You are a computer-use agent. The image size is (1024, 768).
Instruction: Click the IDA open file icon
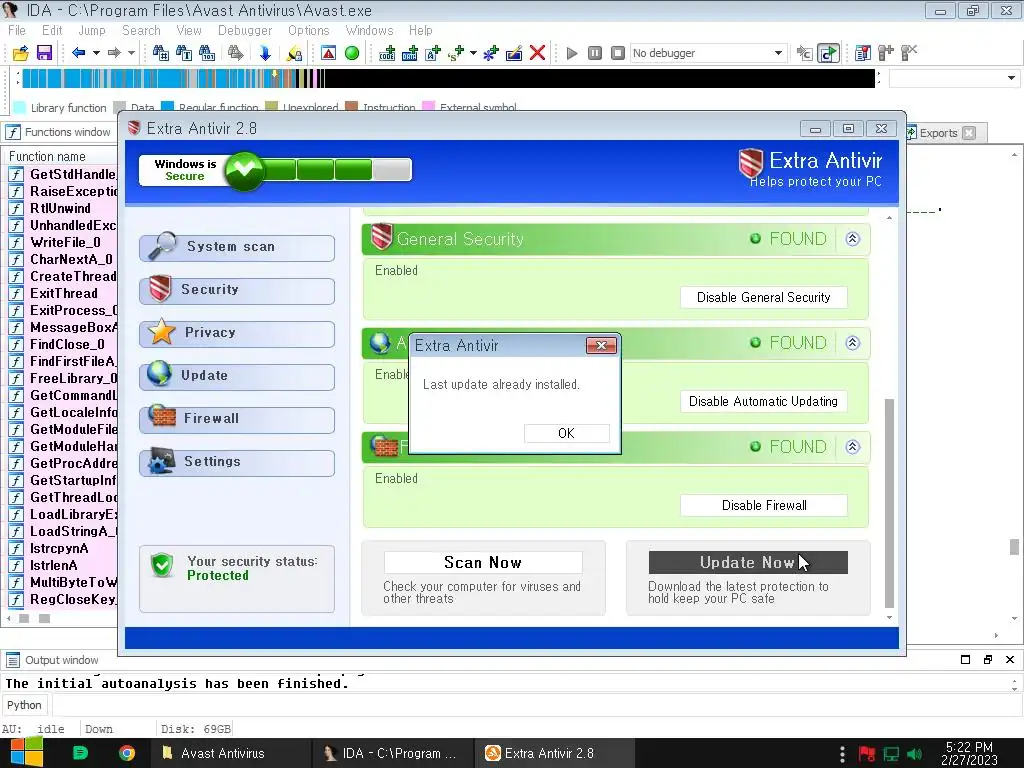point(20,53)
